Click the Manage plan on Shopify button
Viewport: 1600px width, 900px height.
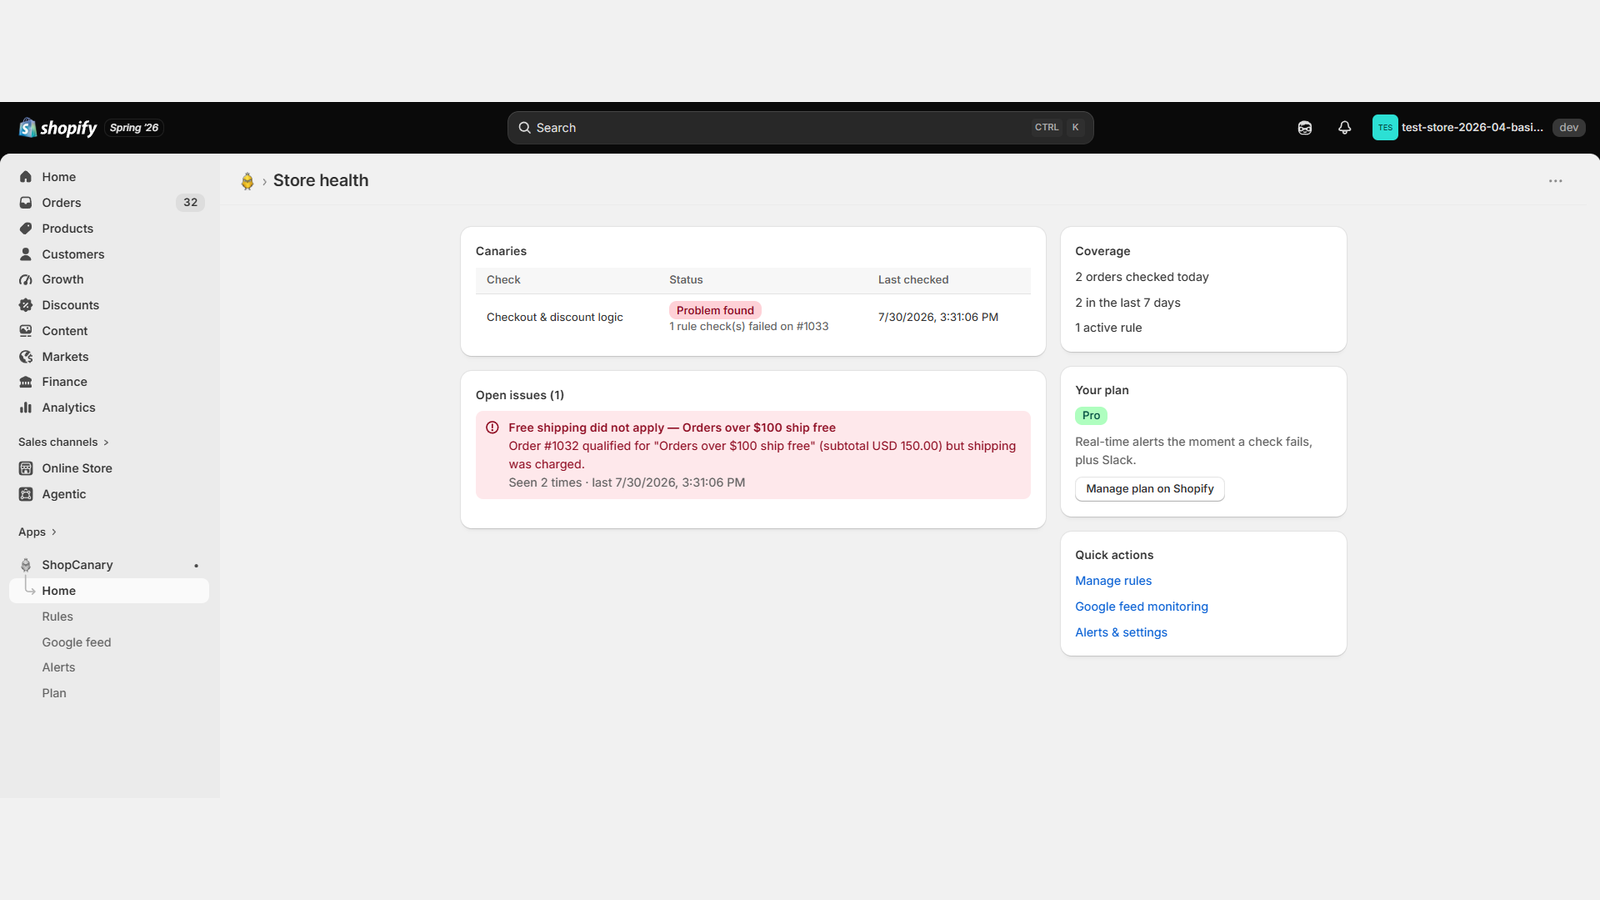1150,489
